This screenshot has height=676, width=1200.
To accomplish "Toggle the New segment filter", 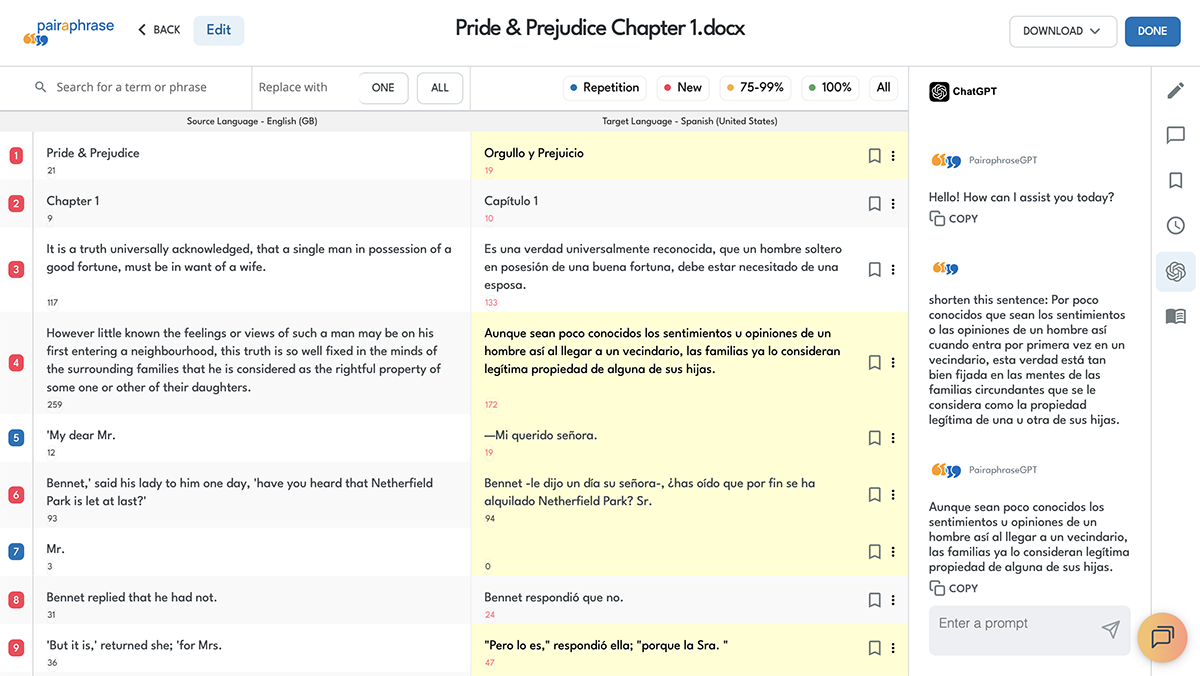I will point(681,88).
